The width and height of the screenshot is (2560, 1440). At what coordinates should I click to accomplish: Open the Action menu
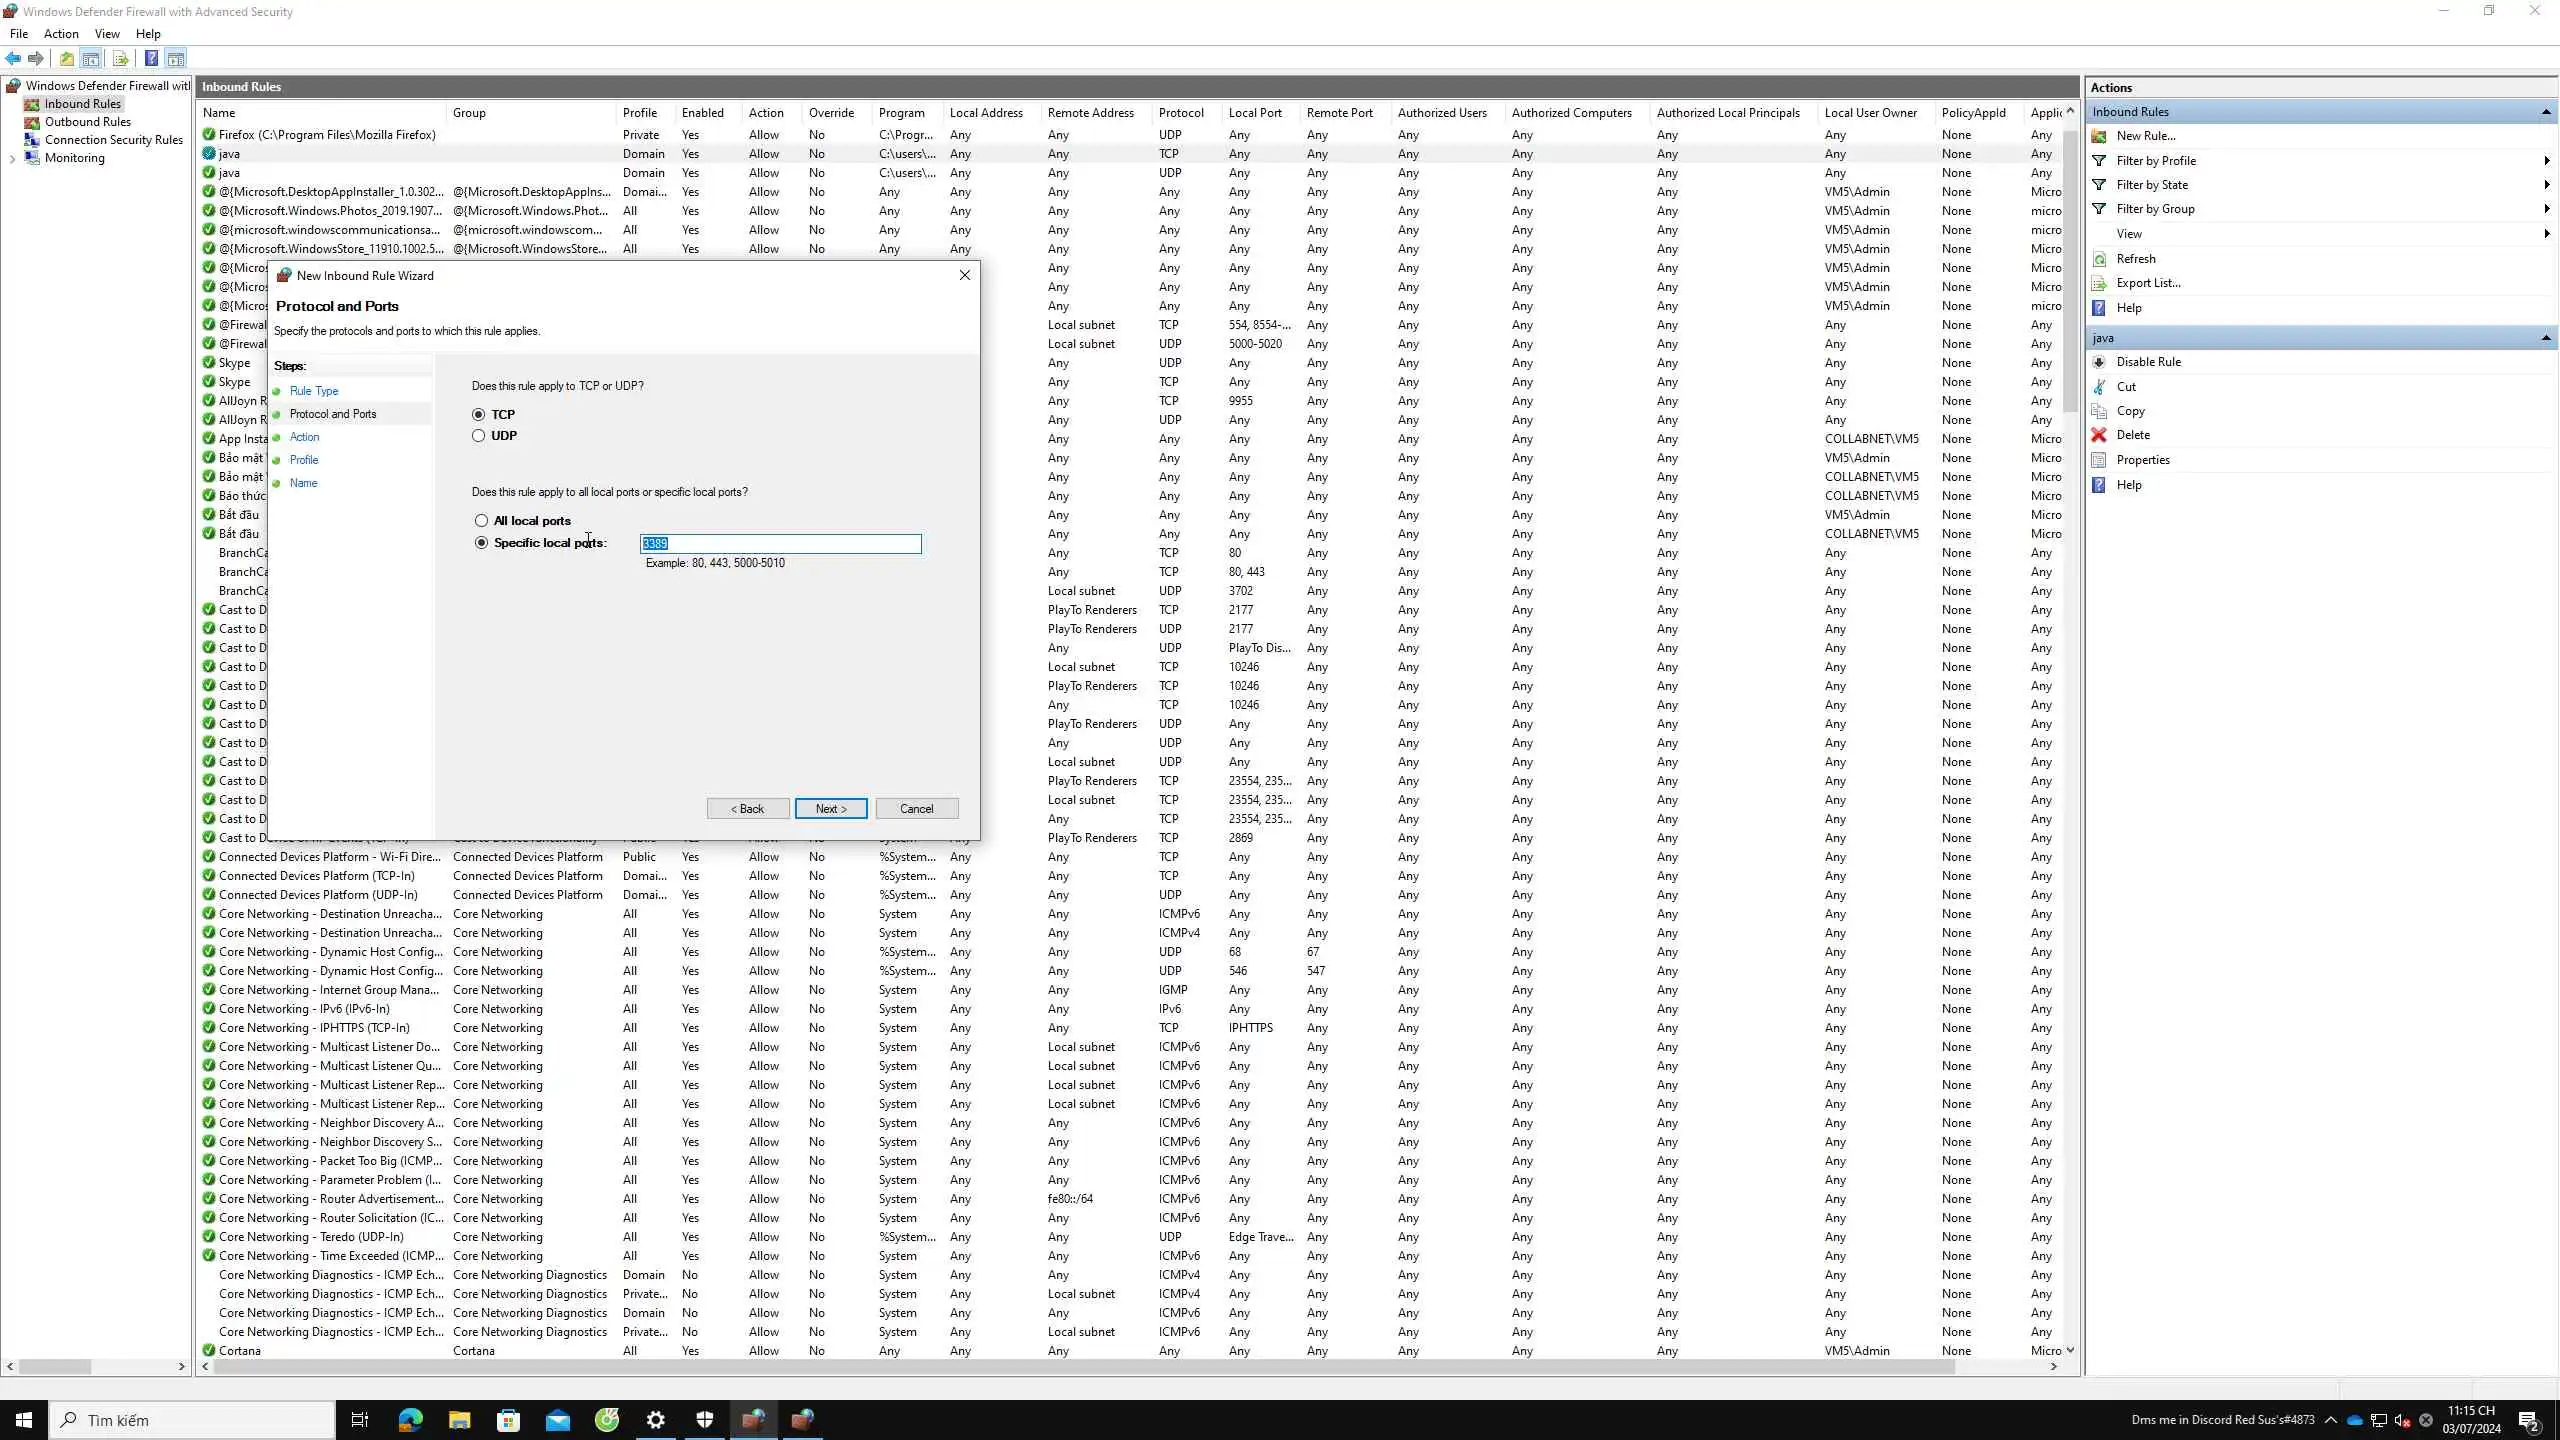(61, 34)
